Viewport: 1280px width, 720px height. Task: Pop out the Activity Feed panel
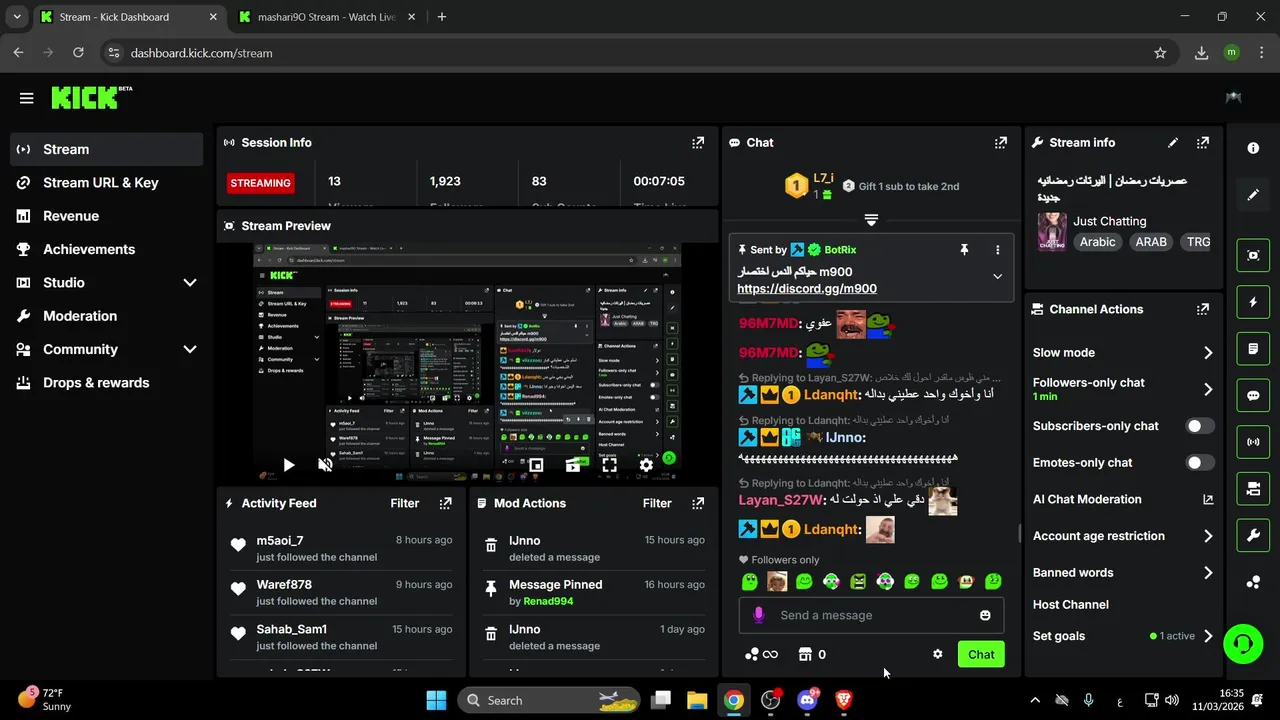[446, 503]
